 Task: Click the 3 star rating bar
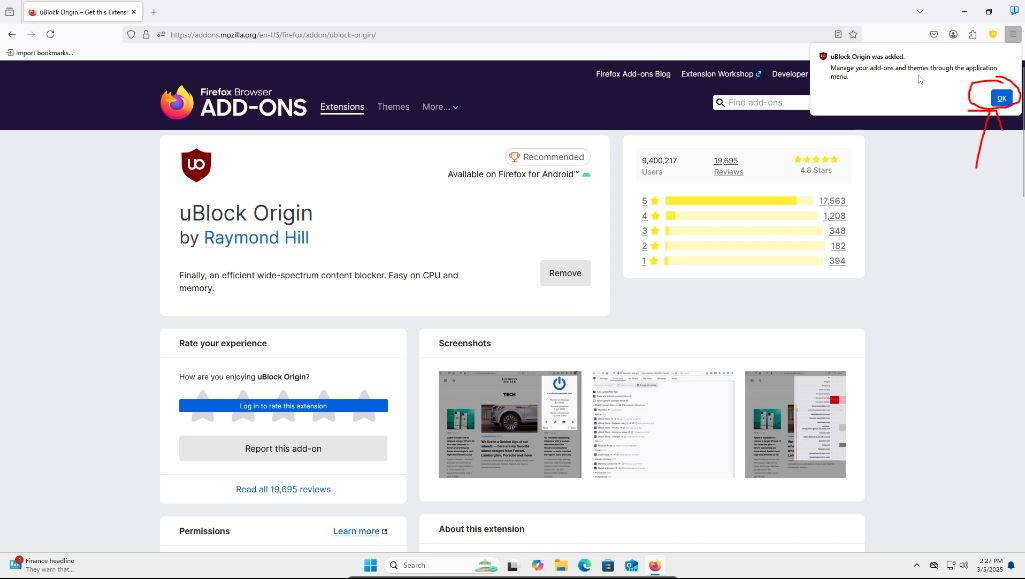(x=744, y=231)
